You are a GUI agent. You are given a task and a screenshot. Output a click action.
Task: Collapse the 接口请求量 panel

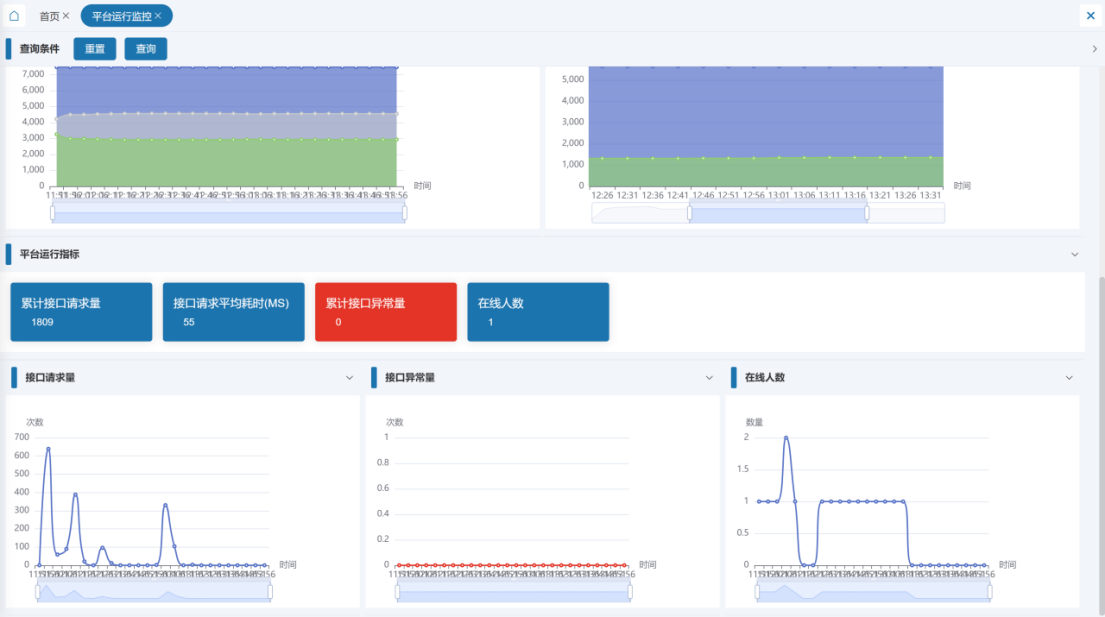(350, 378)
